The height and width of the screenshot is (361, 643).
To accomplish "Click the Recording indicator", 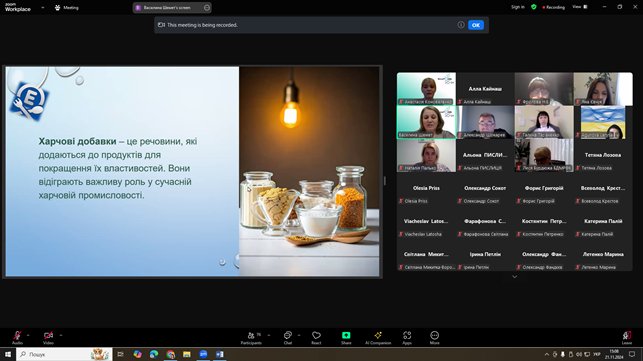I will [x=554, y=7].
